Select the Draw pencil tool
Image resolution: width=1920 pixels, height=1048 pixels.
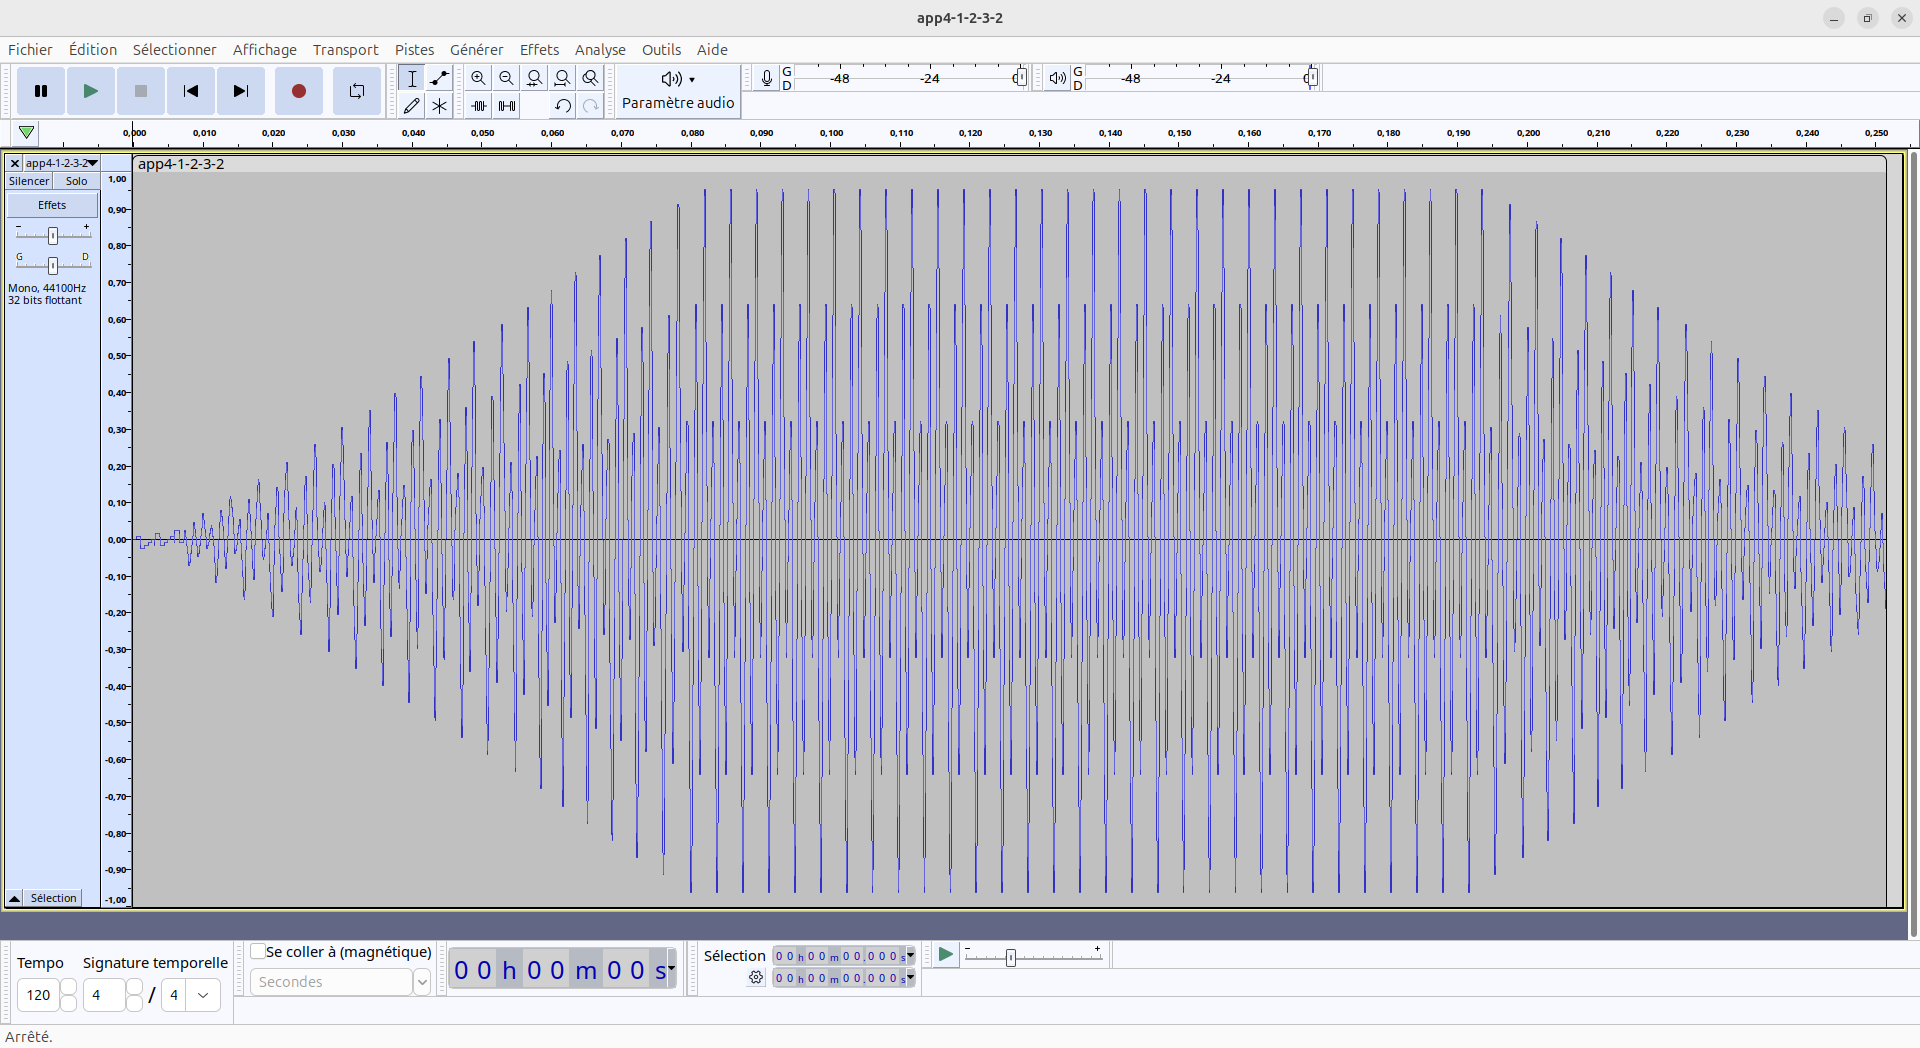tap(411, 105)
